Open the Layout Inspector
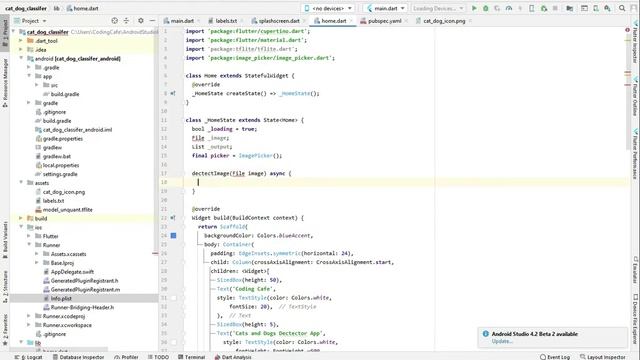 (603, 357)
